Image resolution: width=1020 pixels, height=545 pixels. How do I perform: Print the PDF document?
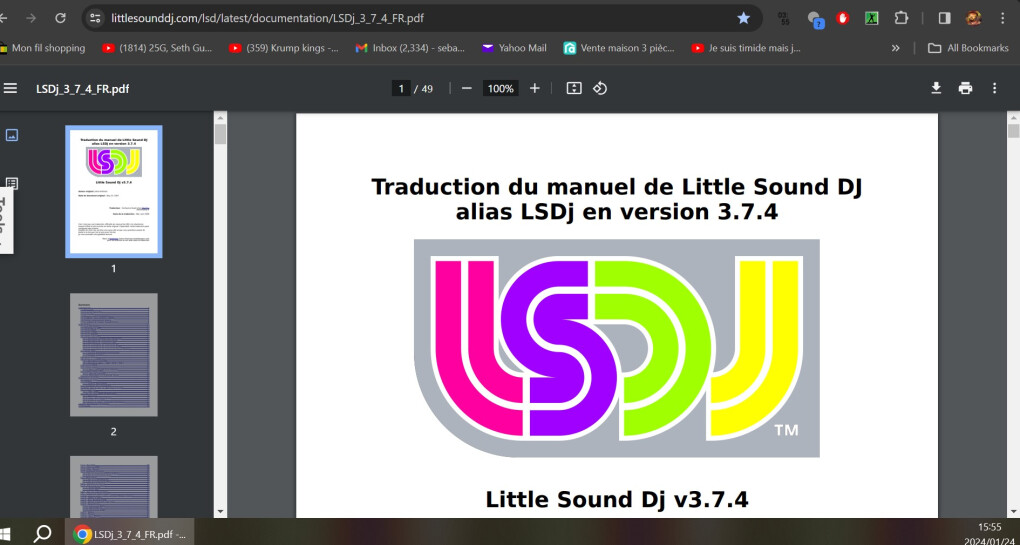pyautogui.click(x=965, y=88)
